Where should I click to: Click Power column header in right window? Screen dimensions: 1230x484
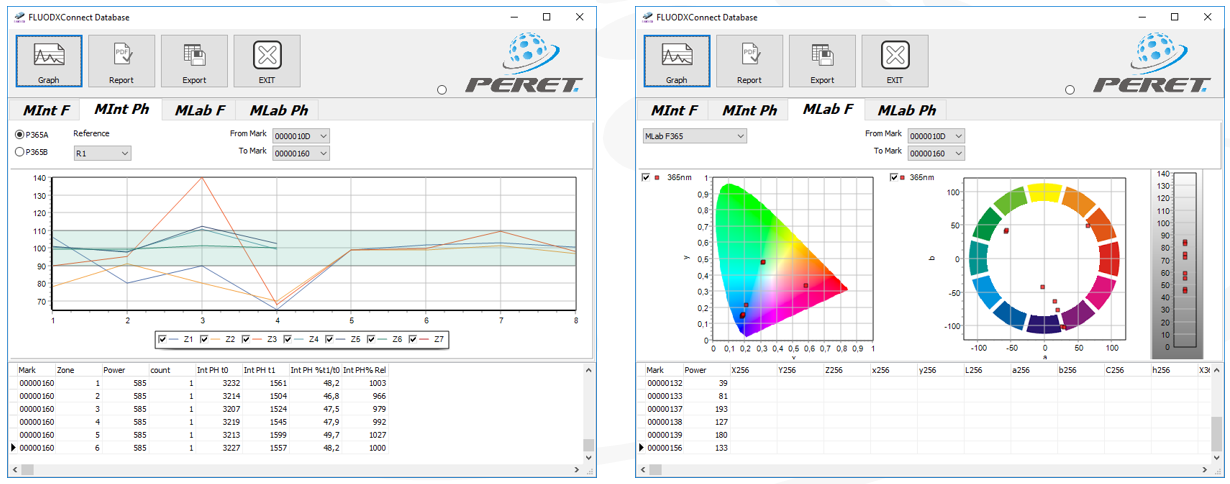coord(705,369)
